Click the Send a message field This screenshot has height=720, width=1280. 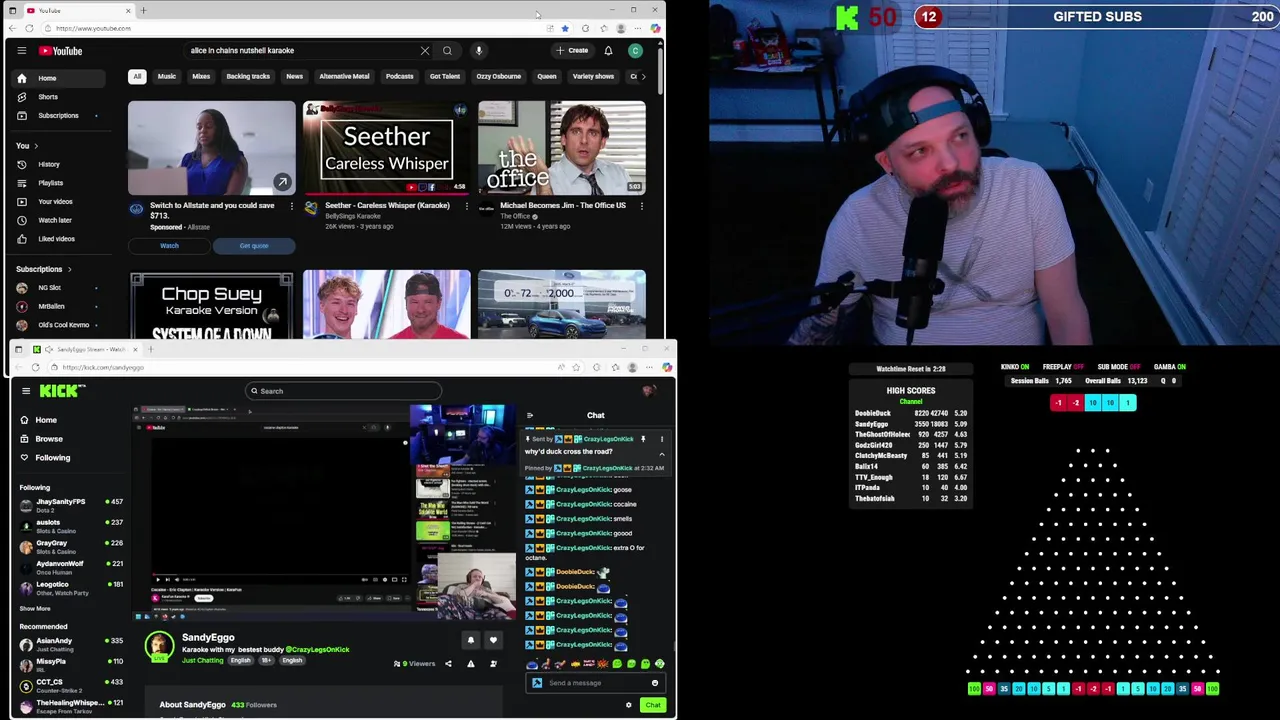pos(595,683)
